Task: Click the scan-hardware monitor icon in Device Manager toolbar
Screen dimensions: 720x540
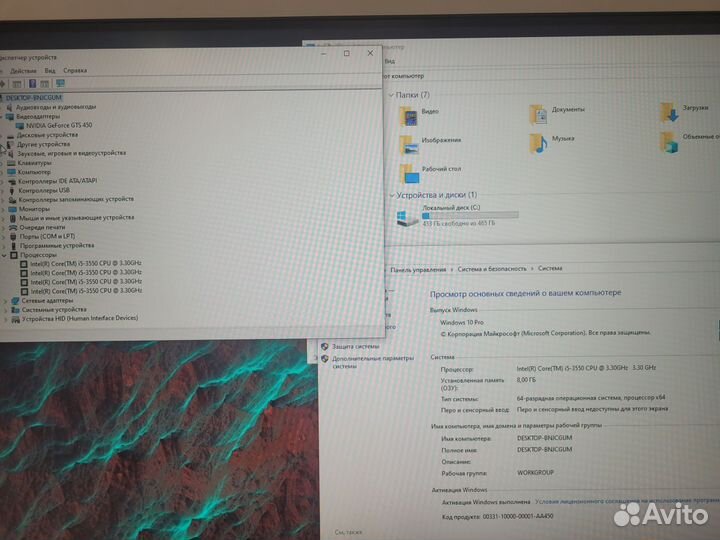Action: 60,84
